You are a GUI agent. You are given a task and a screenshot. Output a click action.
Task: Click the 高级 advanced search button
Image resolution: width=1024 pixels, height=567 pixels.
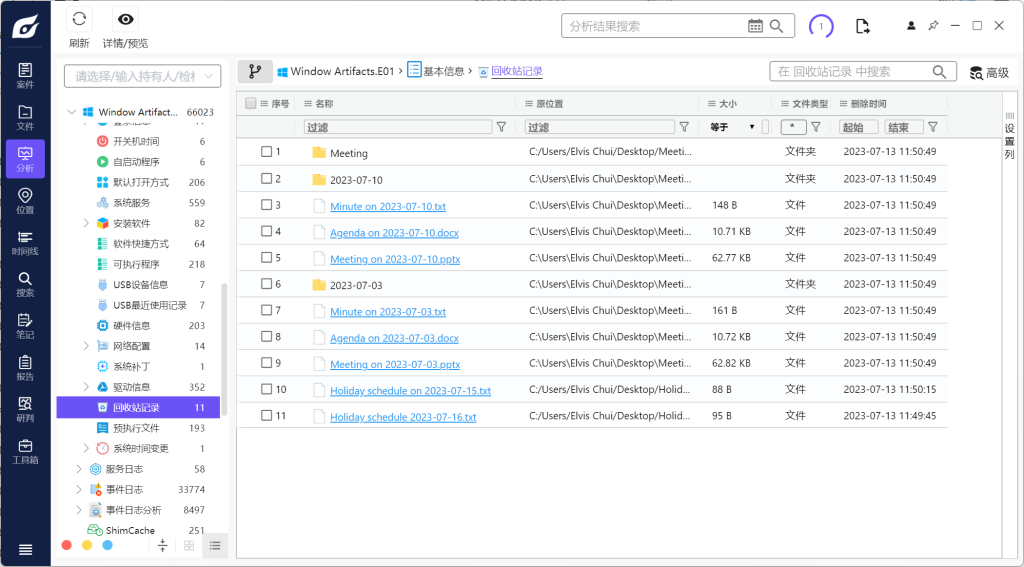pyautogui.click(x=989, y=72)
